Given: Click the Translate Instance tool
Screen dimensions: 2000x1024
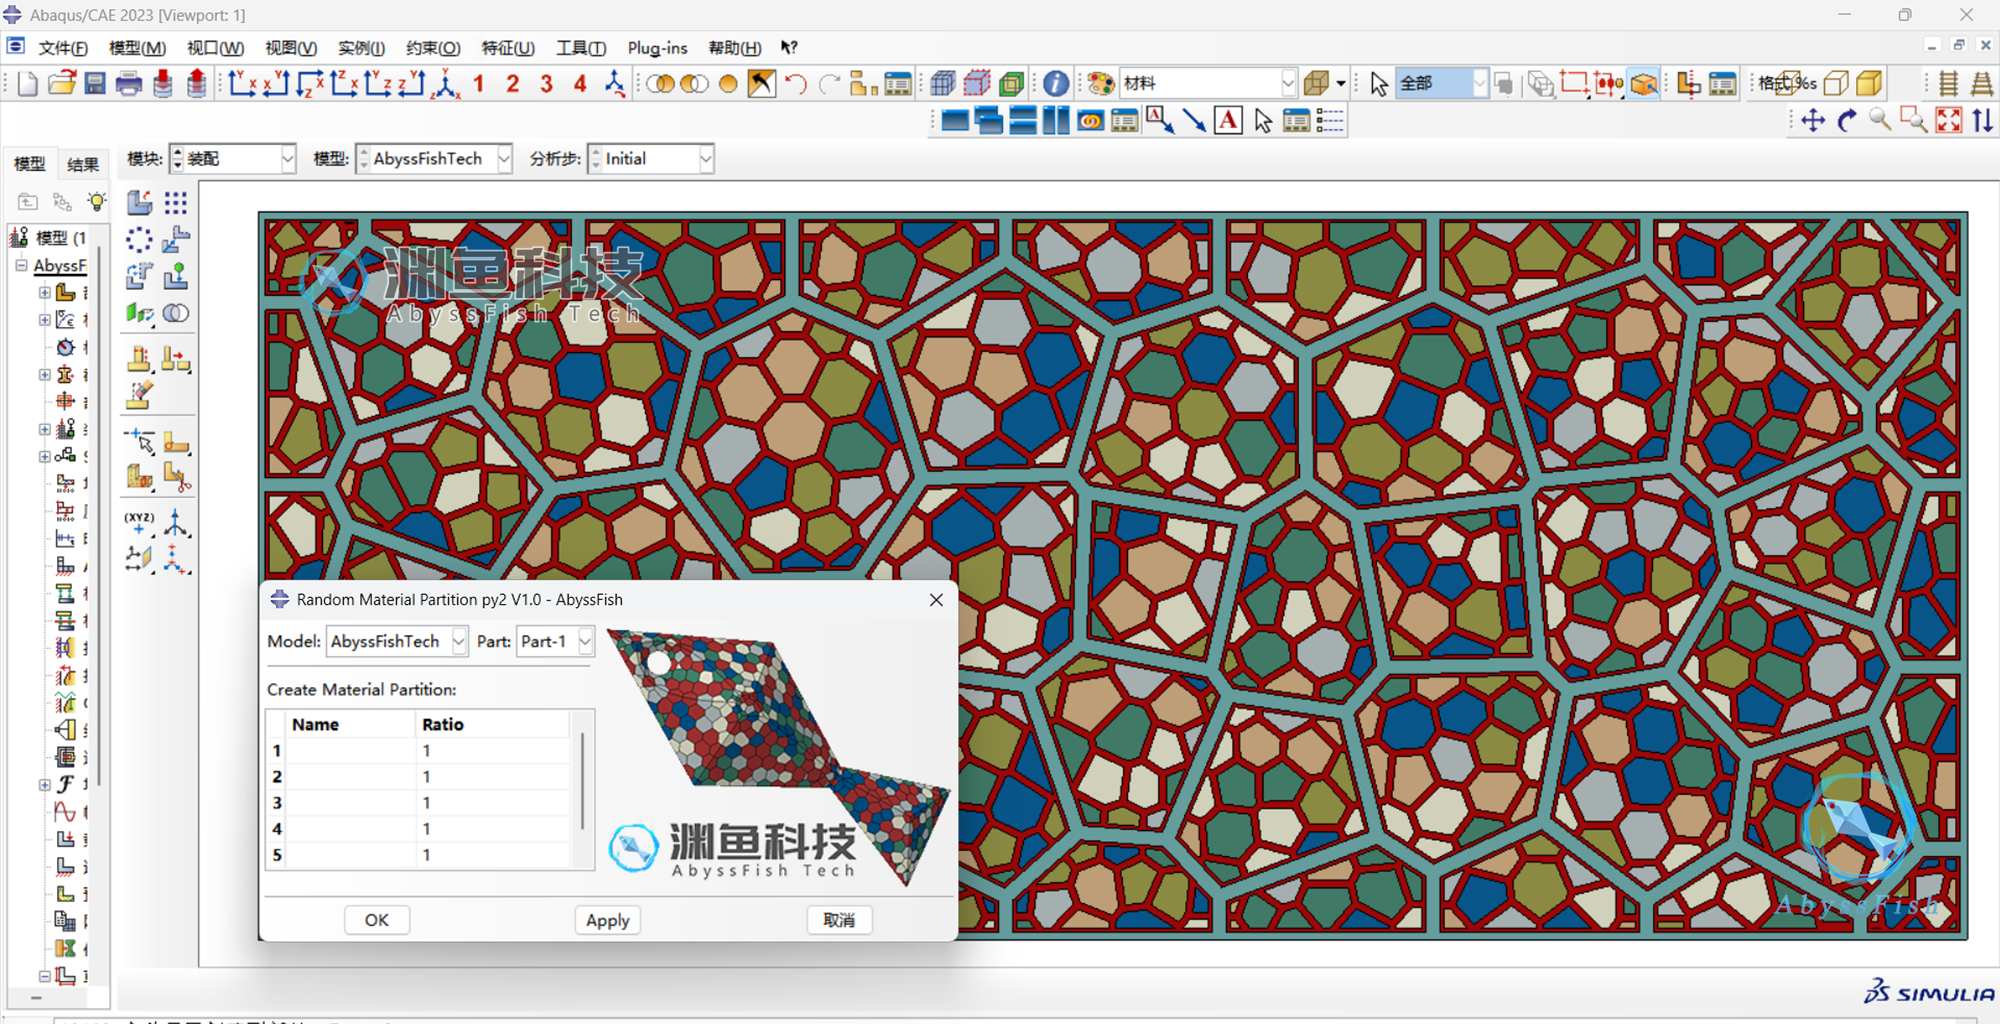Looking at the screenshot, I should click(176, 240).
